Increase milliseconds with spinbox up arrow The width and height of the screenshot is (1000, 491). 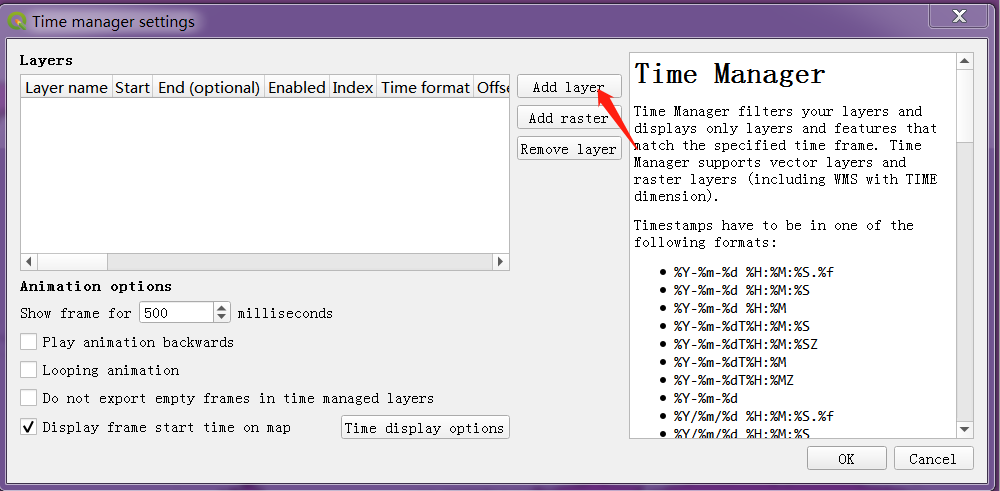point(222,308)
